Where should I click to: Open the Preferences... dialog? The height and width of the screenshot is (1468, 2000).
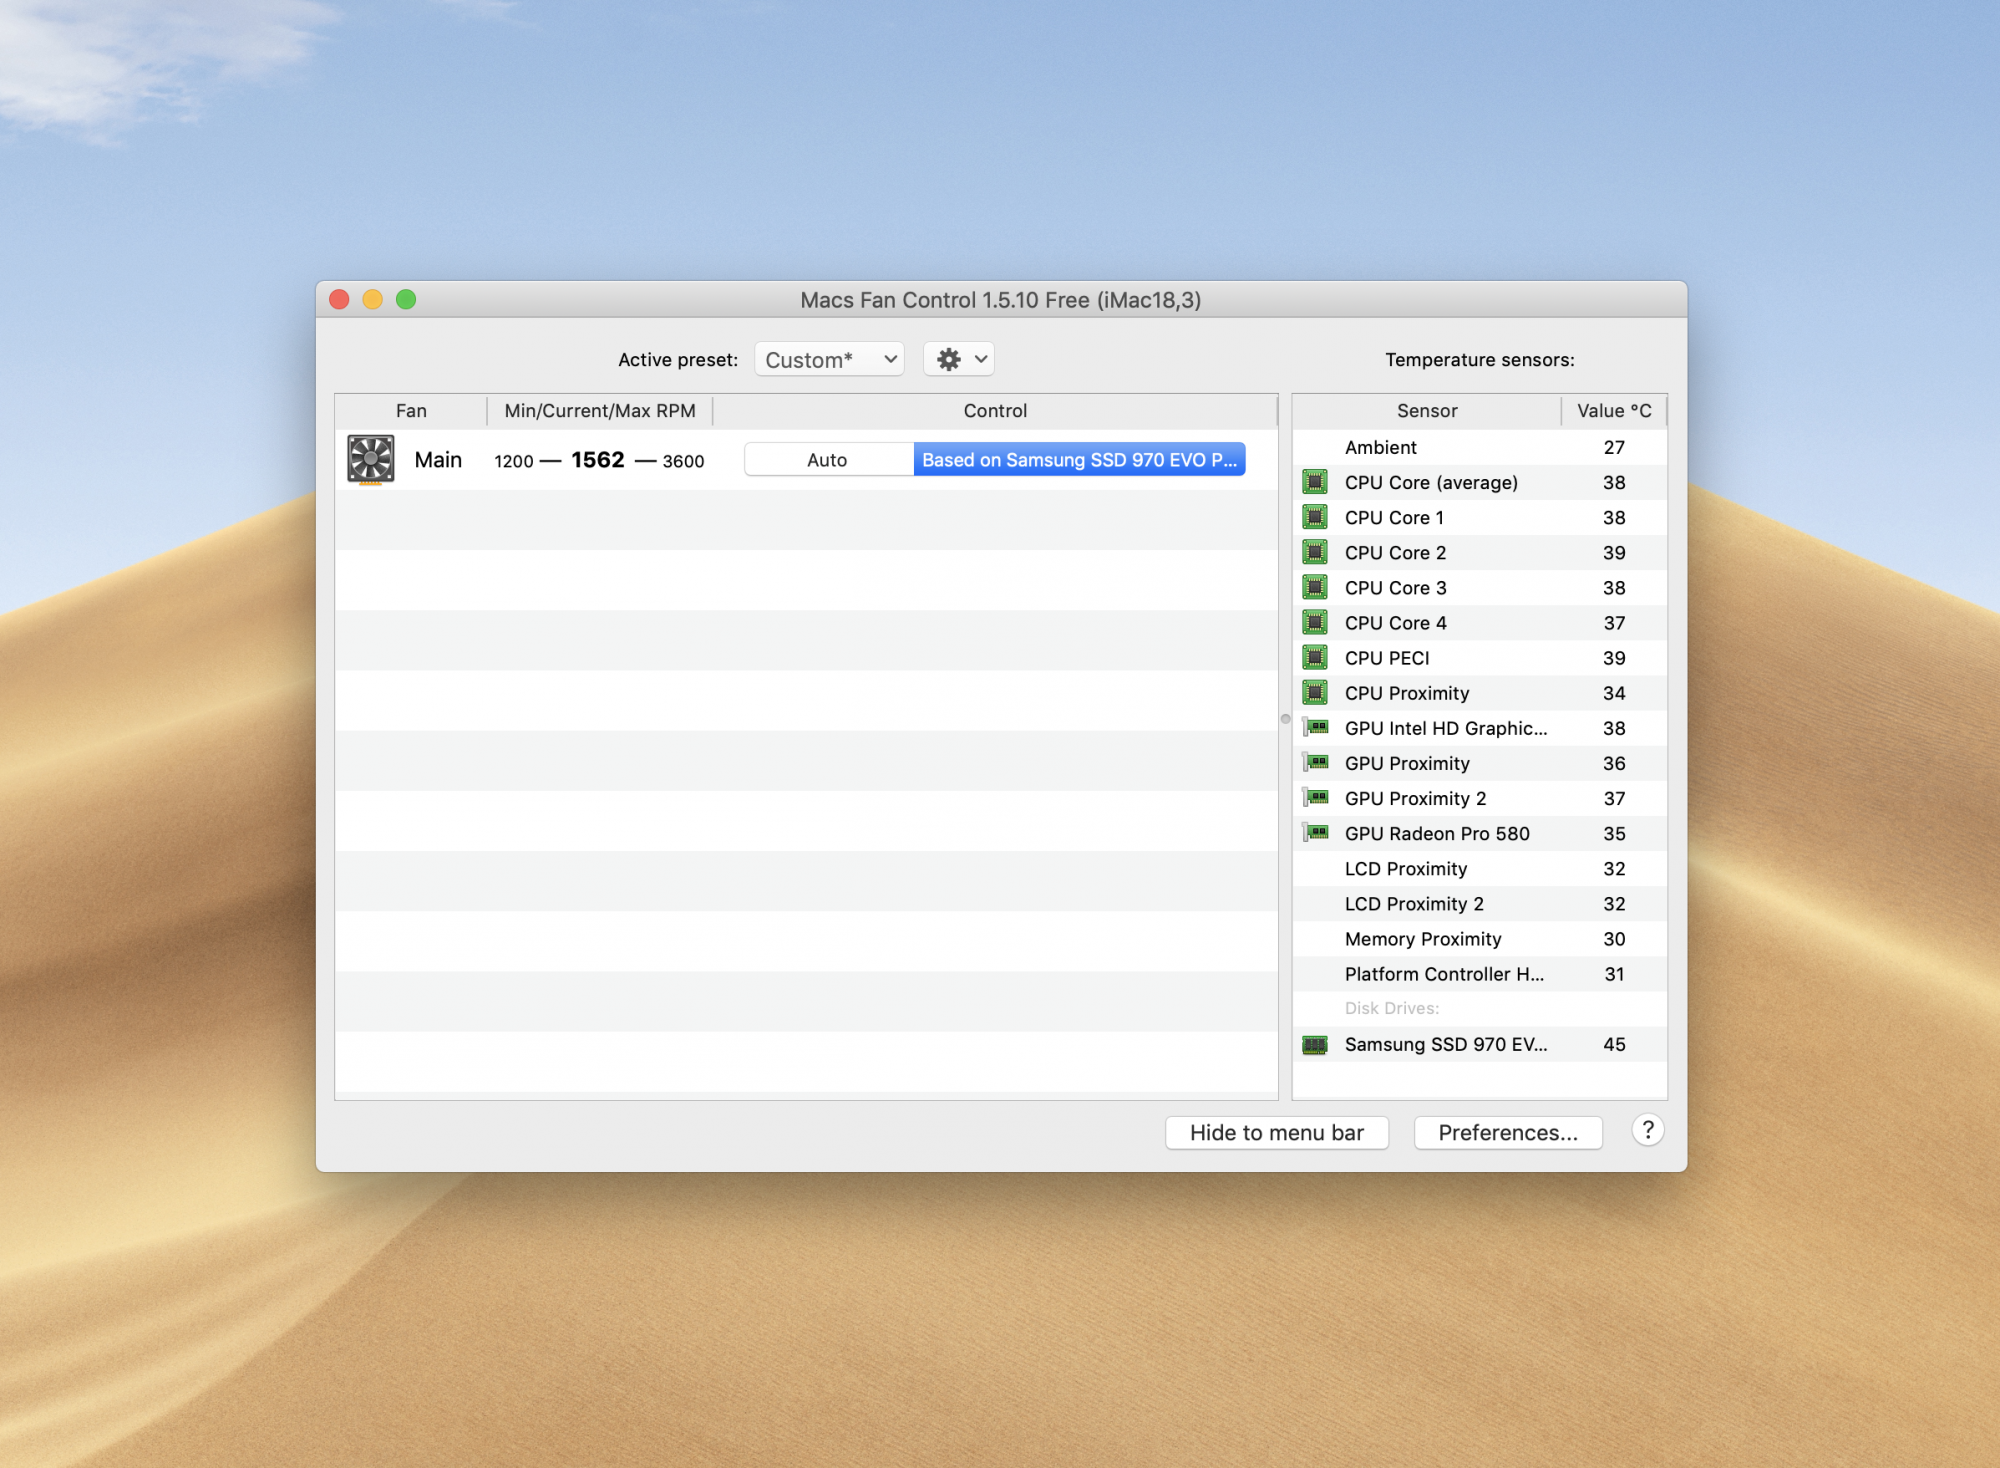point(1507,1133)
